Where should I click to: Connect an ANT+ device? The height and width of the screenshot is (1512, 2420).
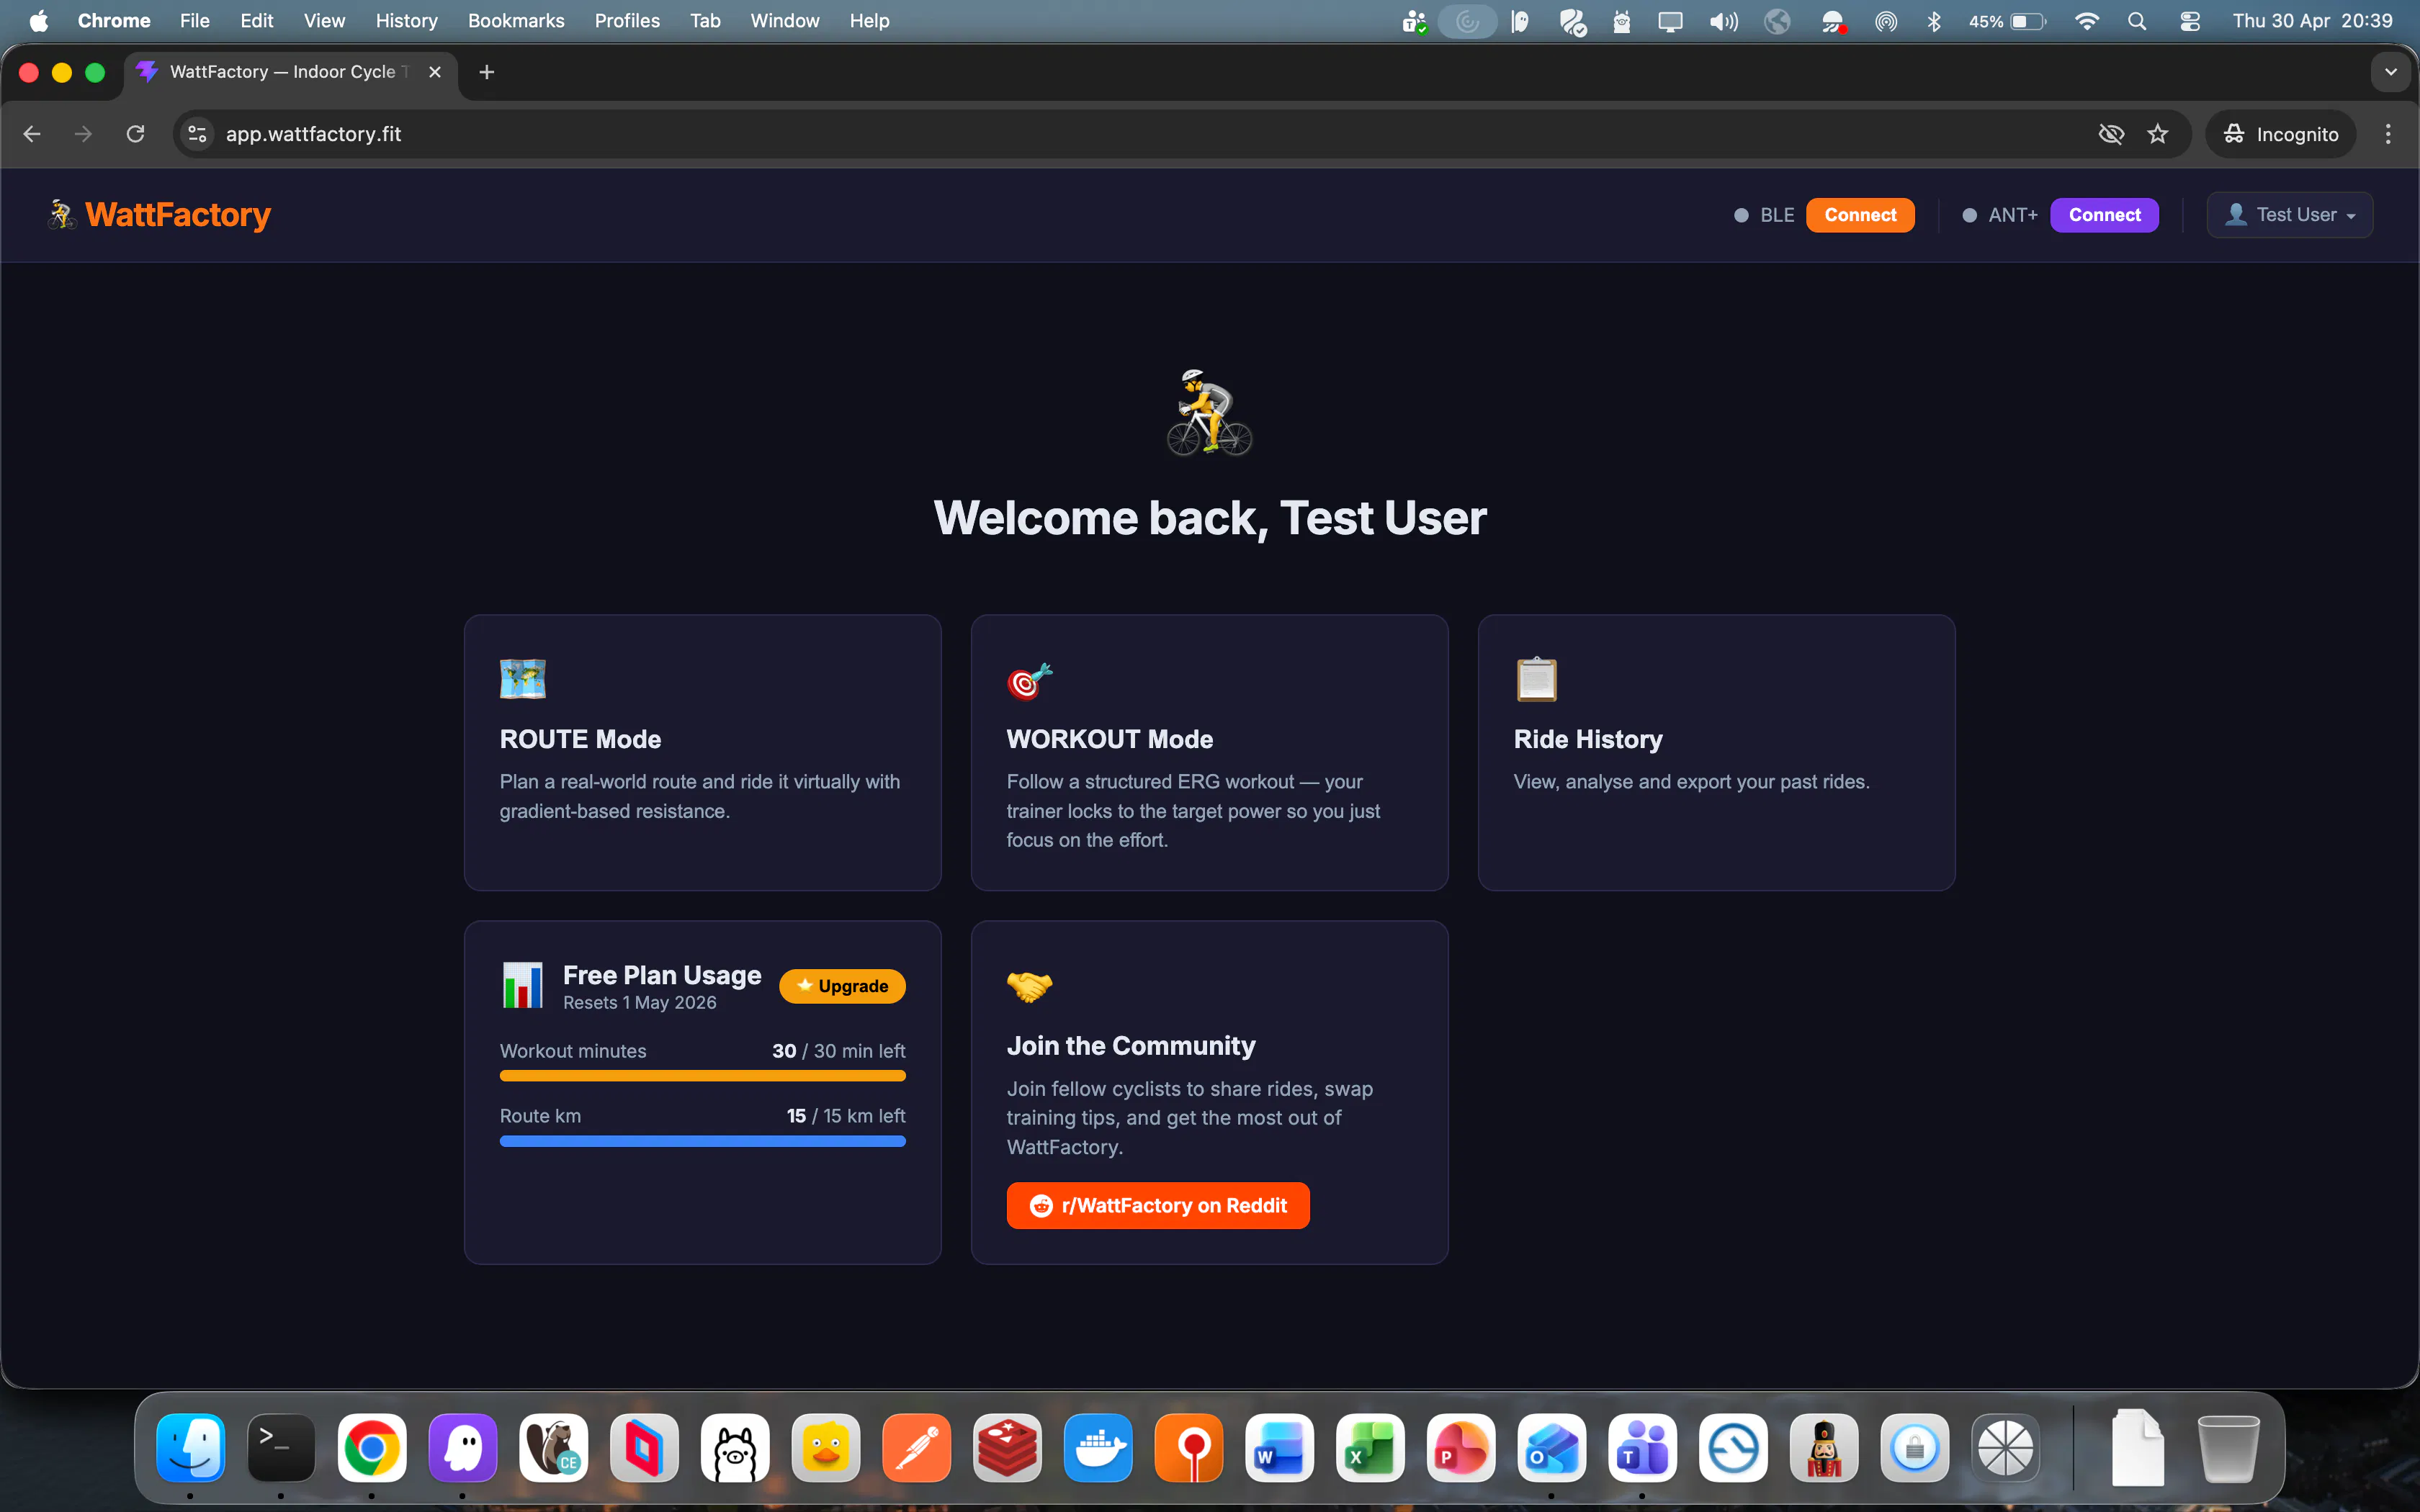tap(2103, 215)
